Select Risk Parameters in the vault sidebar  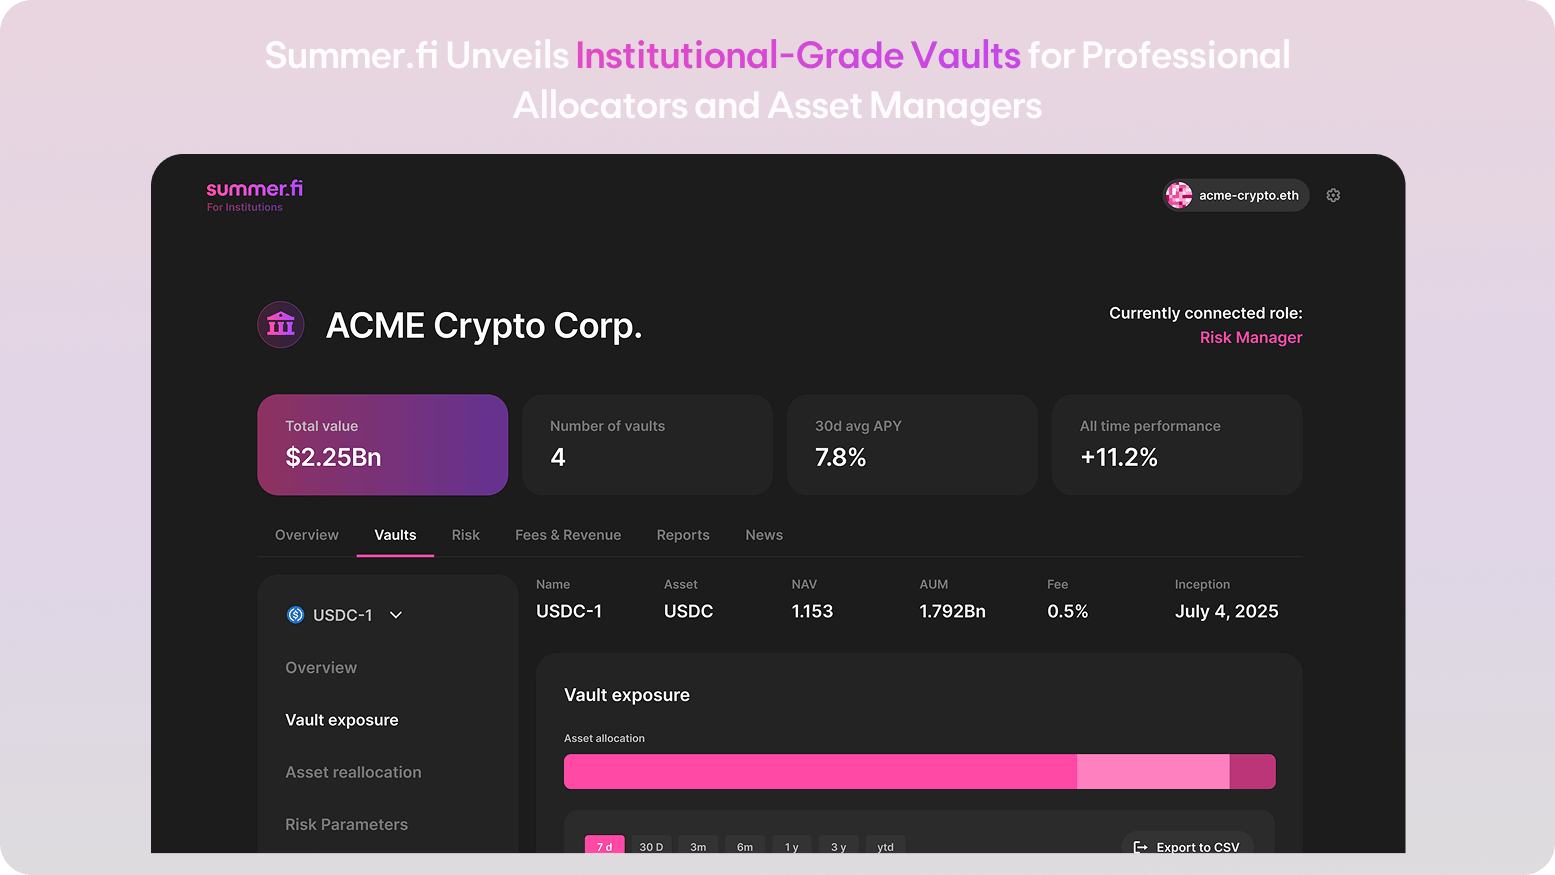[347, 824]
